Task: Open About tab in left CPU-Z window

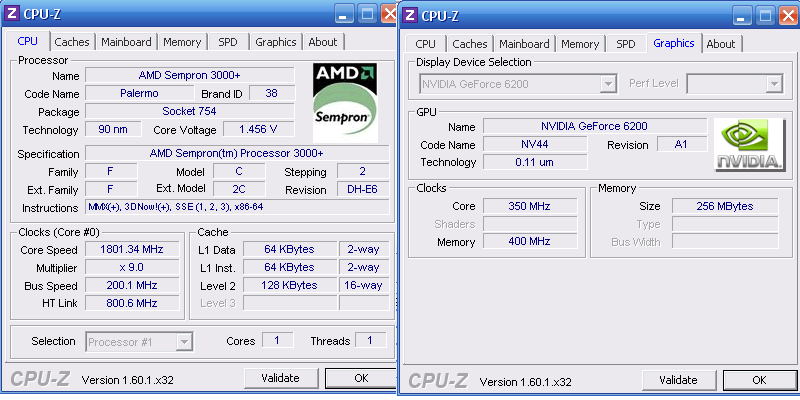Action: tap(323, 42)
